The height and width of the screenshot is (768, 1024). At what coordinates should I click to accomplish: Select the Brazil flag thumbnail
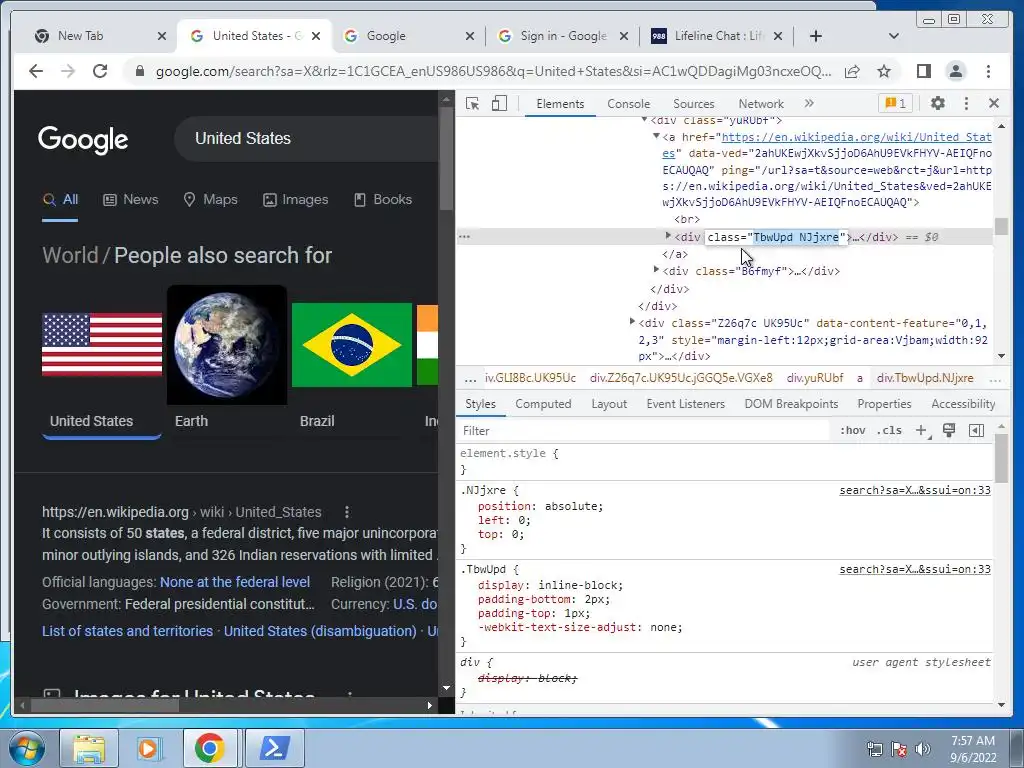point(351,345)
